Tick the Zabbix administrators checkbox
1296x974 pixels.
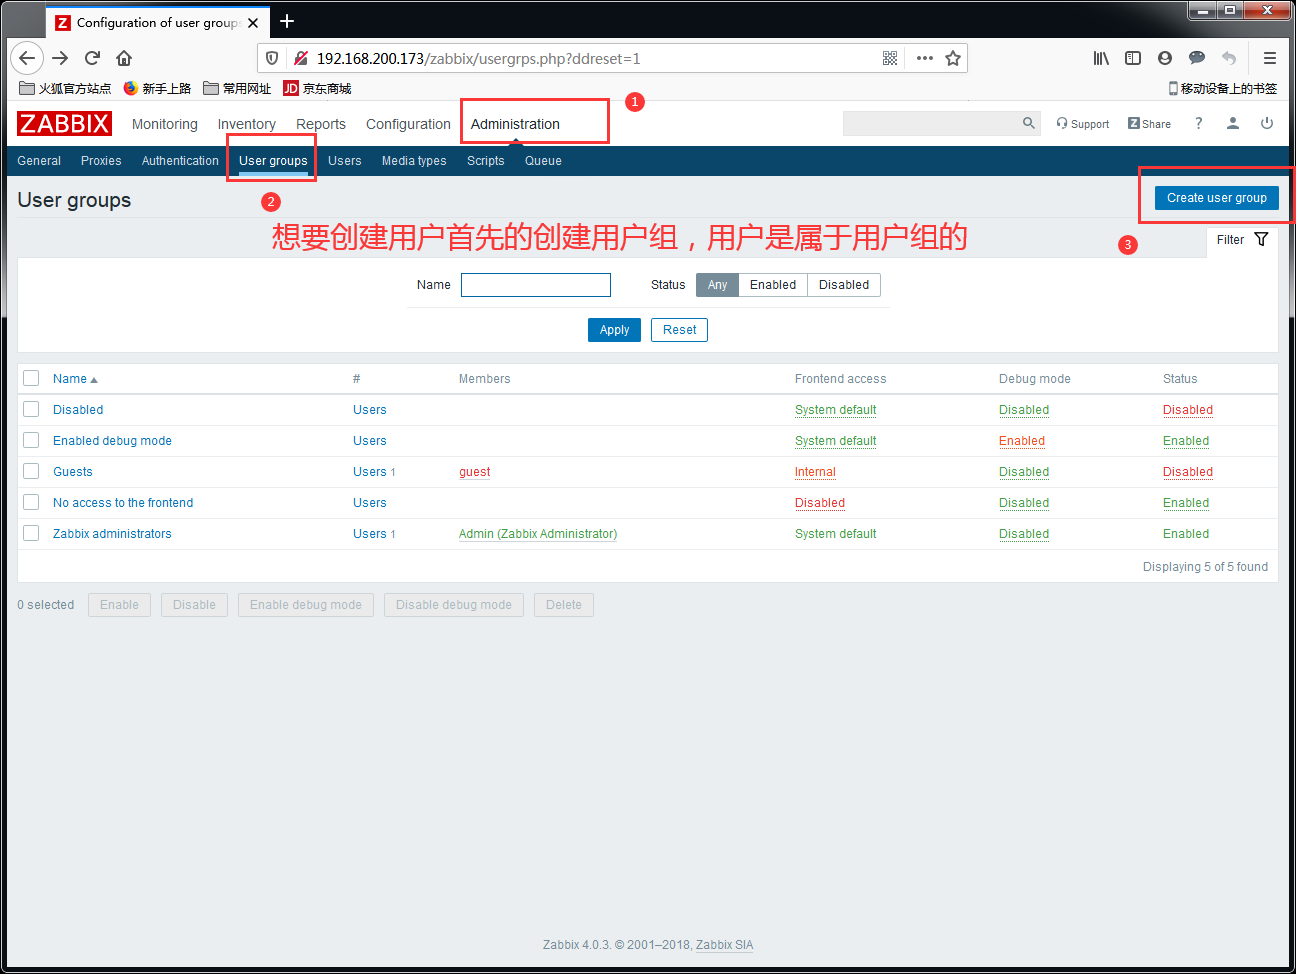[x=31, y=533]
